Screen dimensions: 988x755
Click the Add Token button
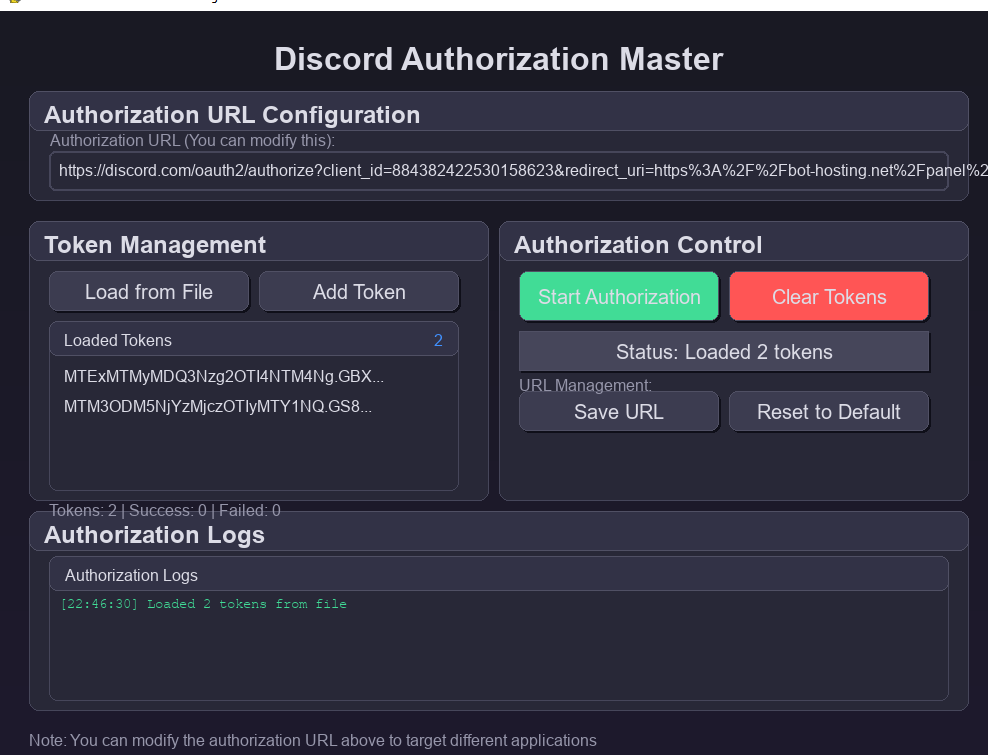[359, 292]
